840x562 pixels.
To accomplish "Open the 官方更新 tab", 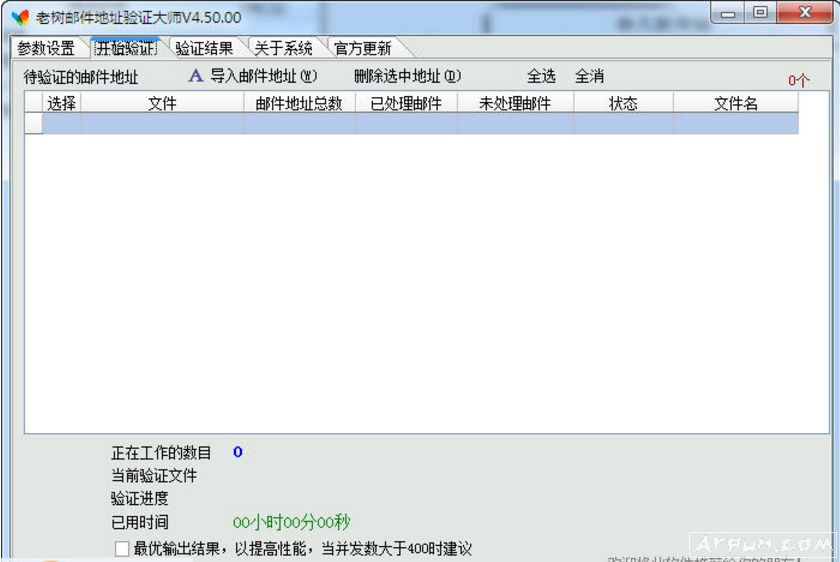I will pos(363,48).
